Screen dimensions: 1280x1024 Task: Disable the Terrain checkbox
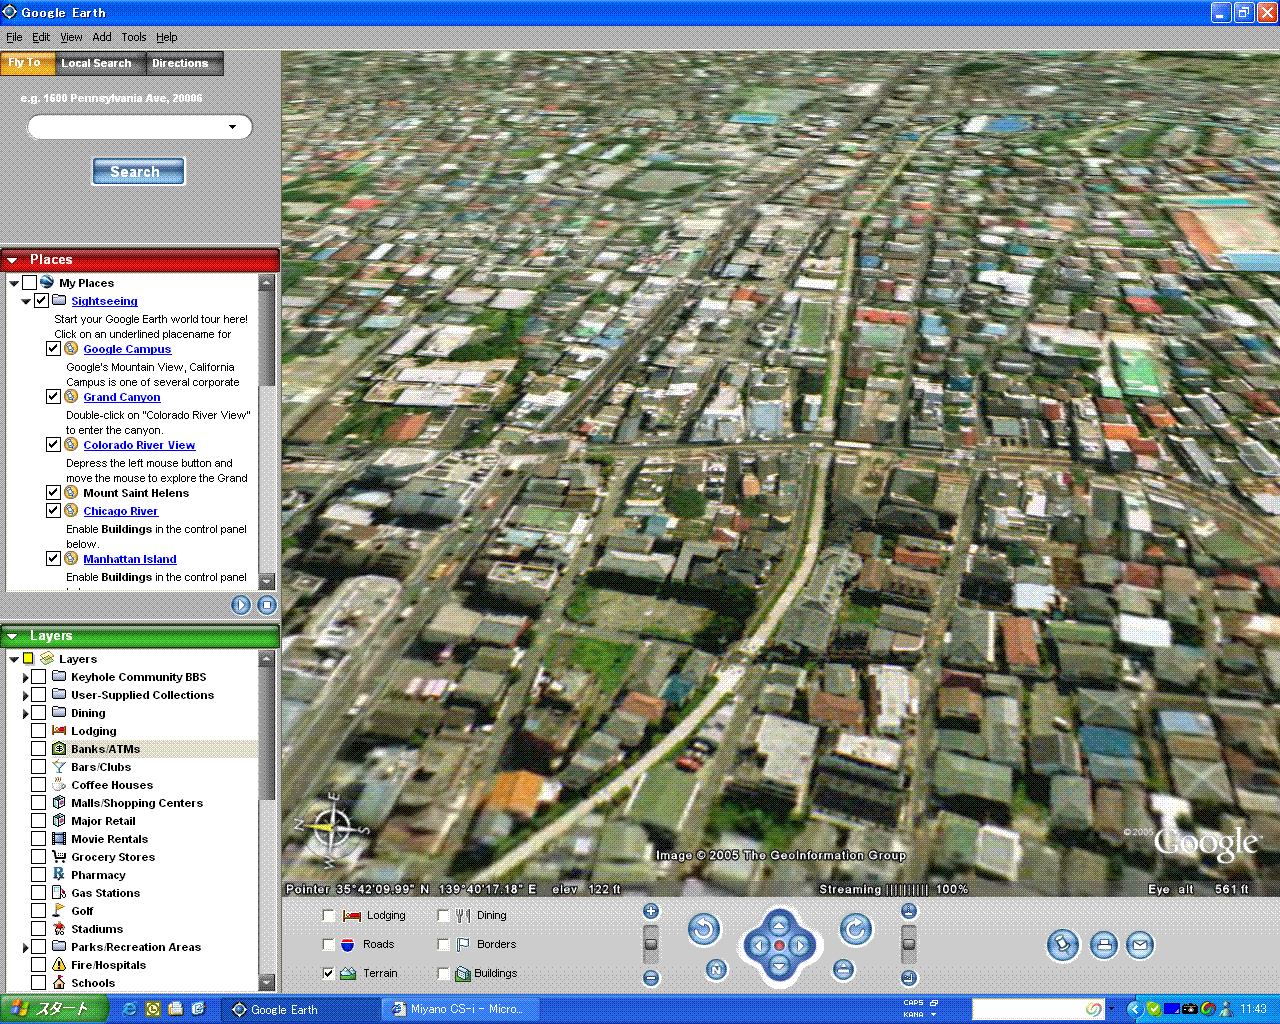(328, 973)
